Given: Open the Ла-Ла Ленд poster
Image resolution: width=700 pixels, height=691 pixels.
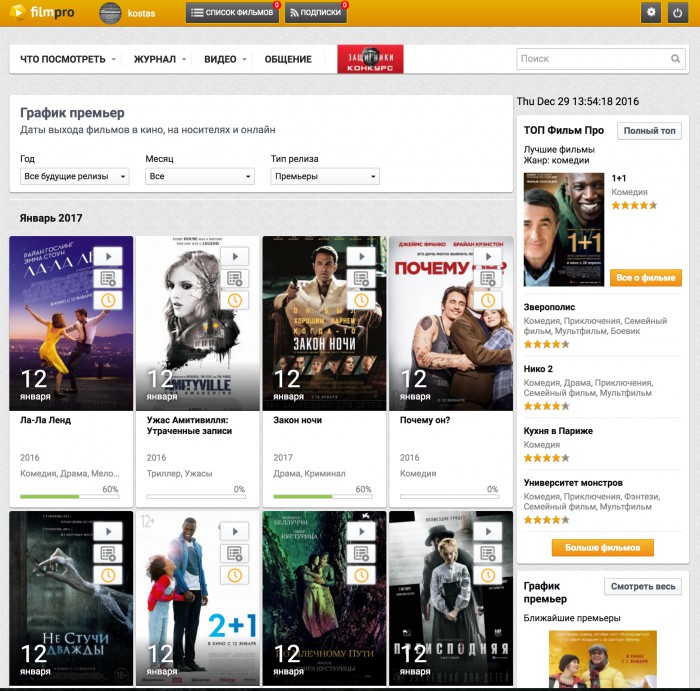Looking at the screenshot, I should coord(71,323).
